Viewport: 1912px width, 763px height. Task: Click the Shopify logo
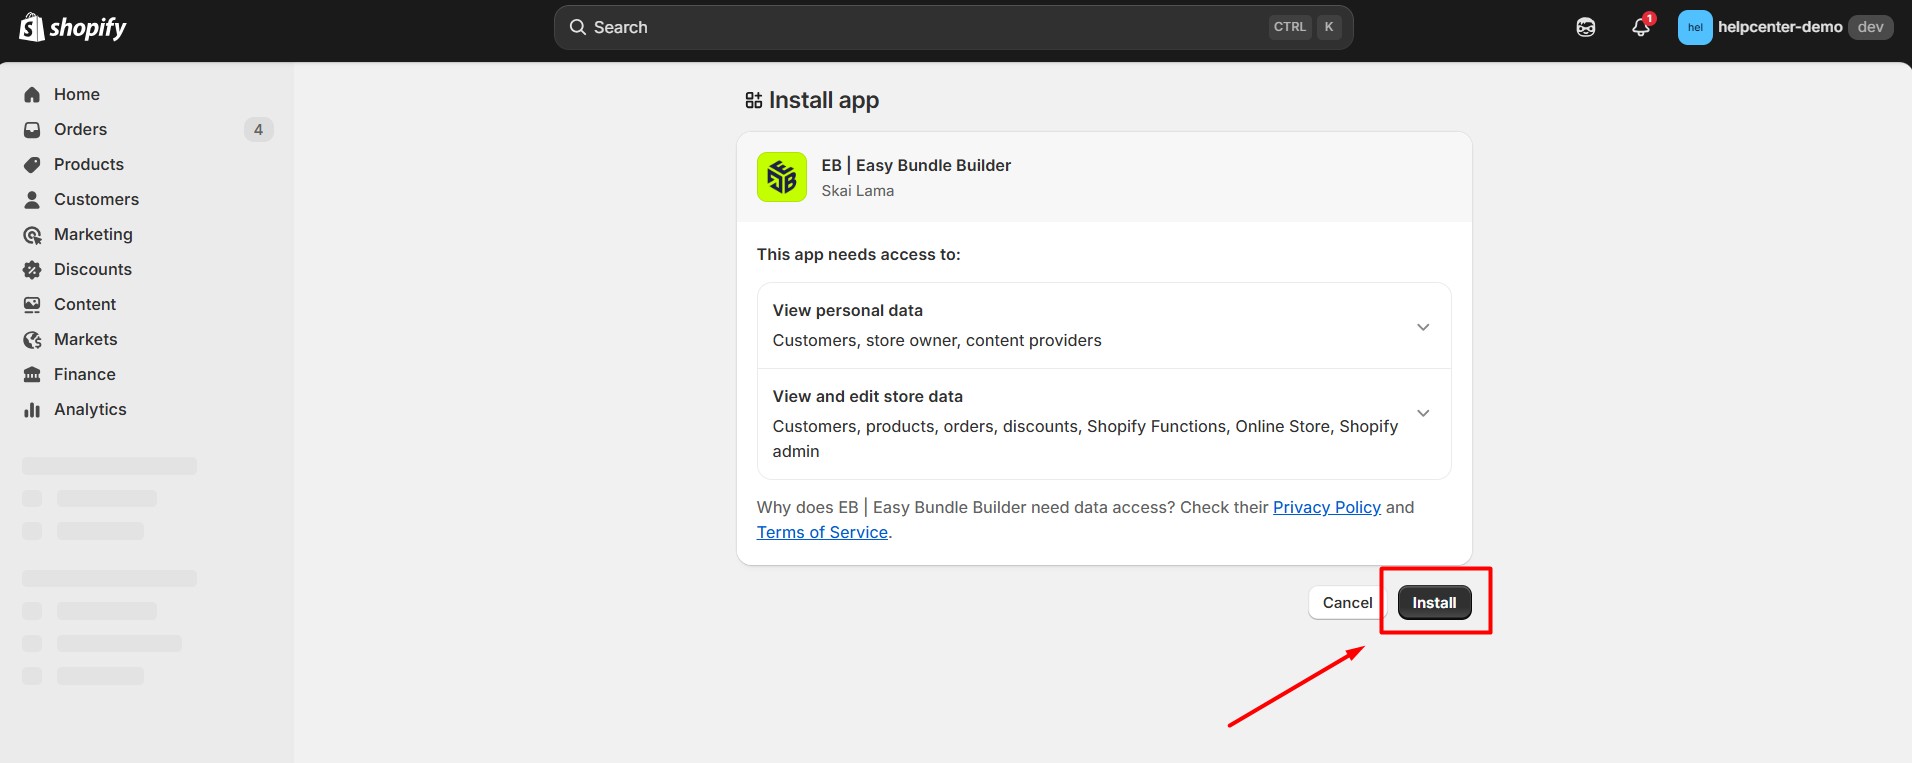click(x=73, y=27)
